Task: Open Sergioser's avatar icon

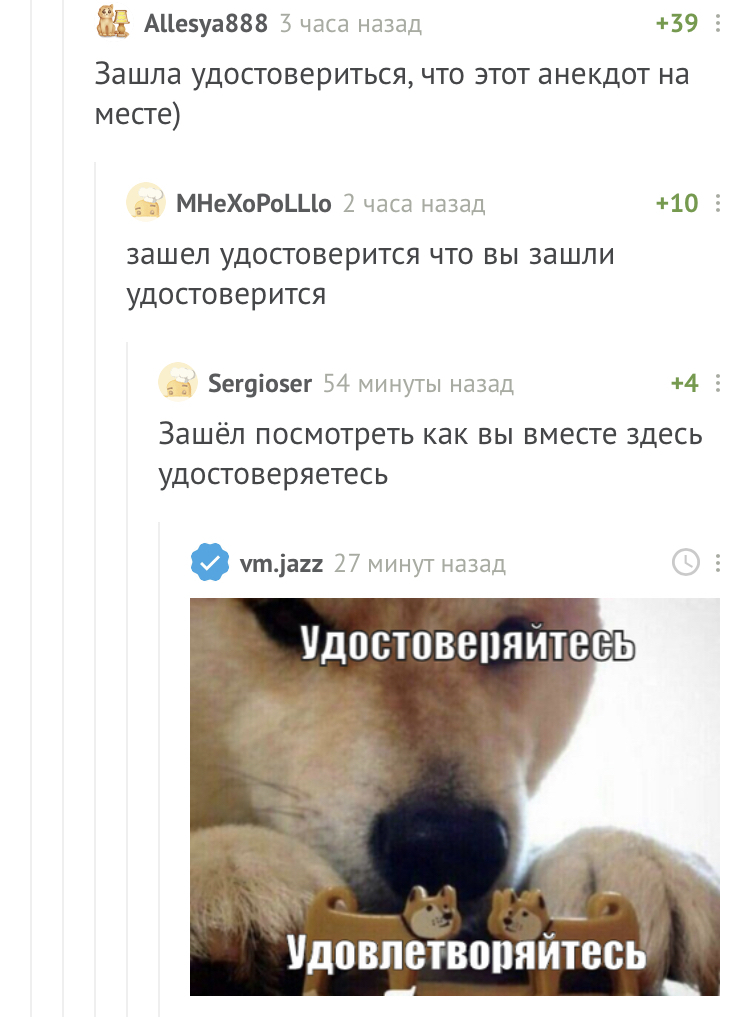Action: click(178, 382)
